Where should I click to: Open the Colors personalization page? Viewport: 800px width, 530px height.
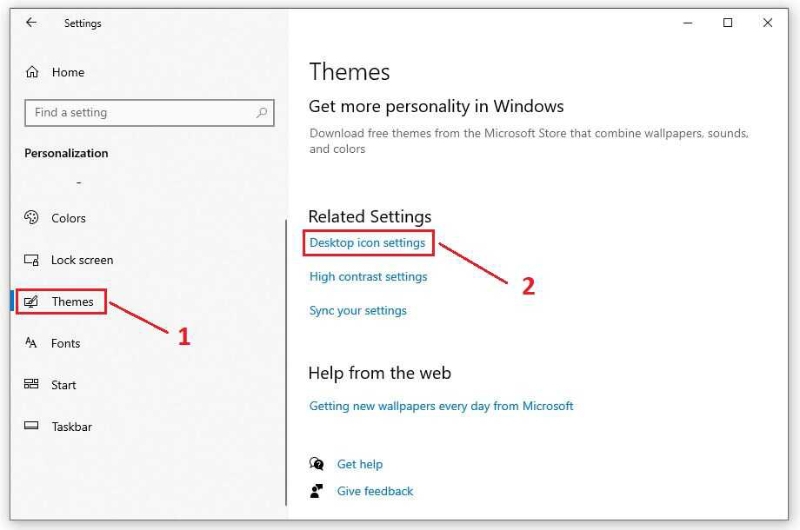68,218
